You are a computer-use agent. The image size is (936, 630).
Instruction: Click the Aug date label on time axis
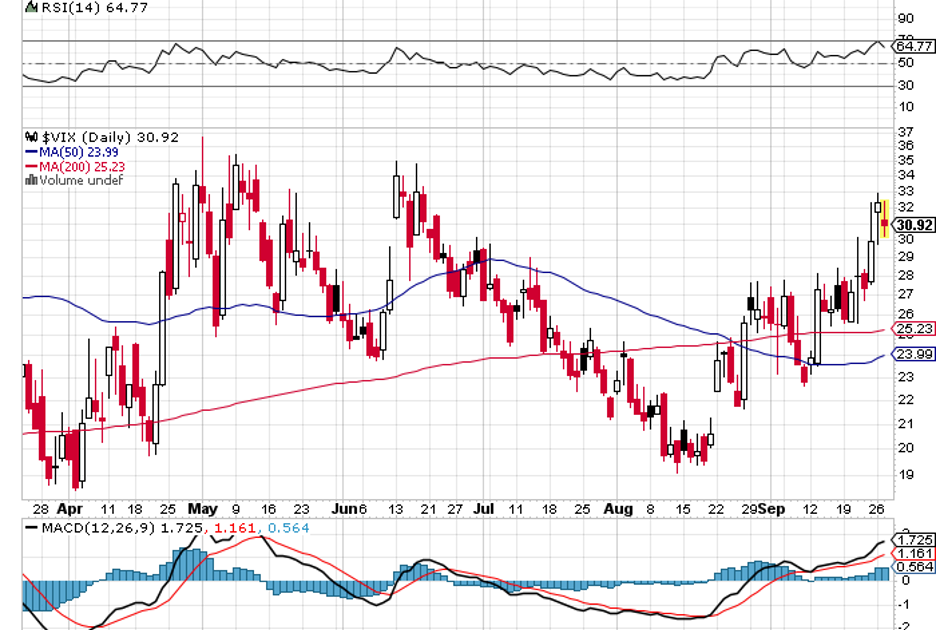tap(619, 508)
